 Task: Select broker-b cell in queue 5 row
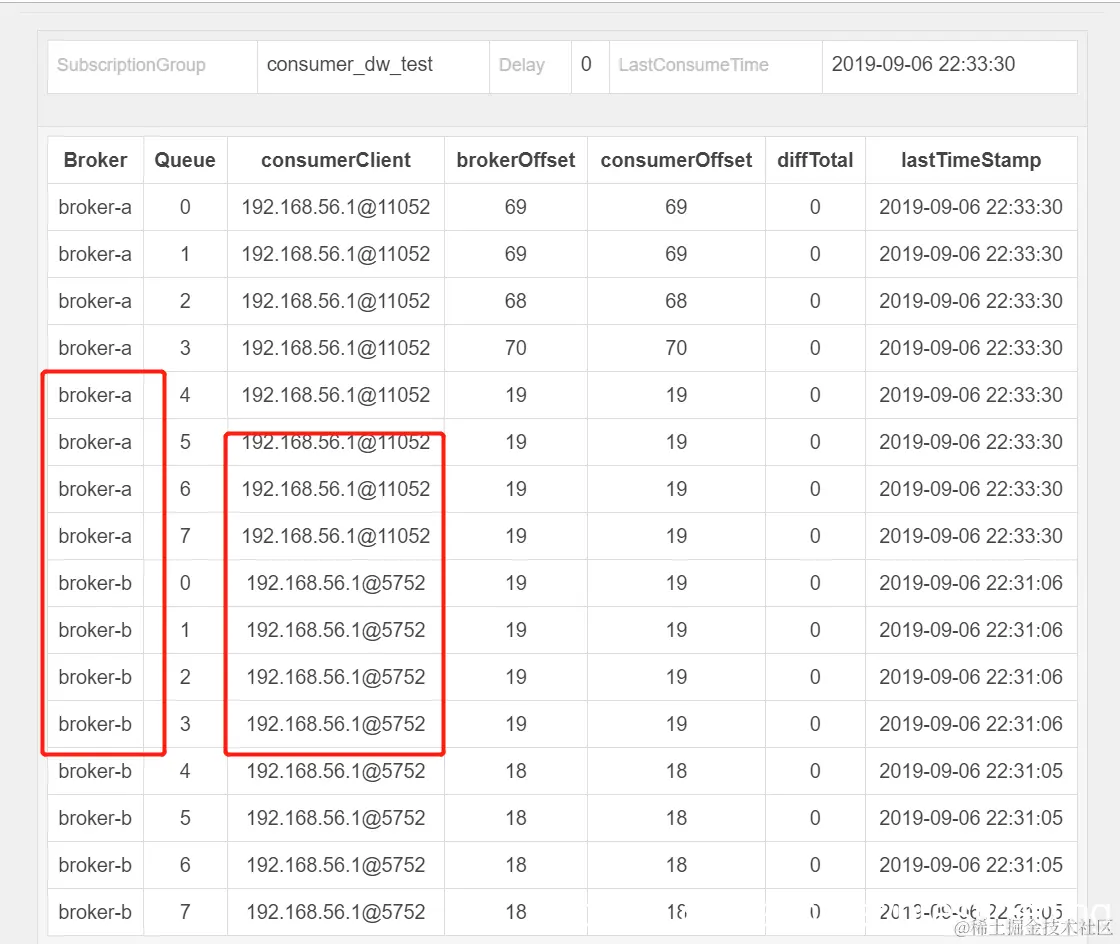95,818
